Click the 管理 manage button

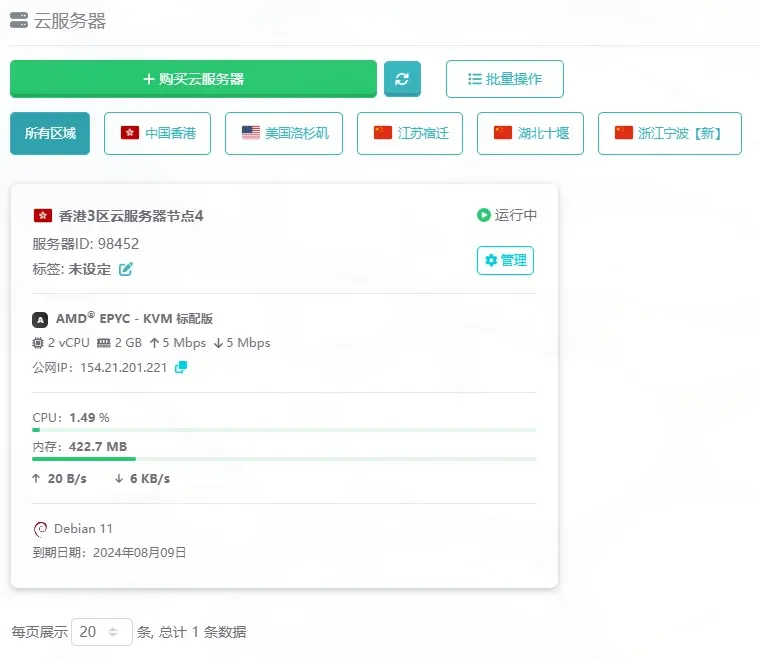point(505,260)
